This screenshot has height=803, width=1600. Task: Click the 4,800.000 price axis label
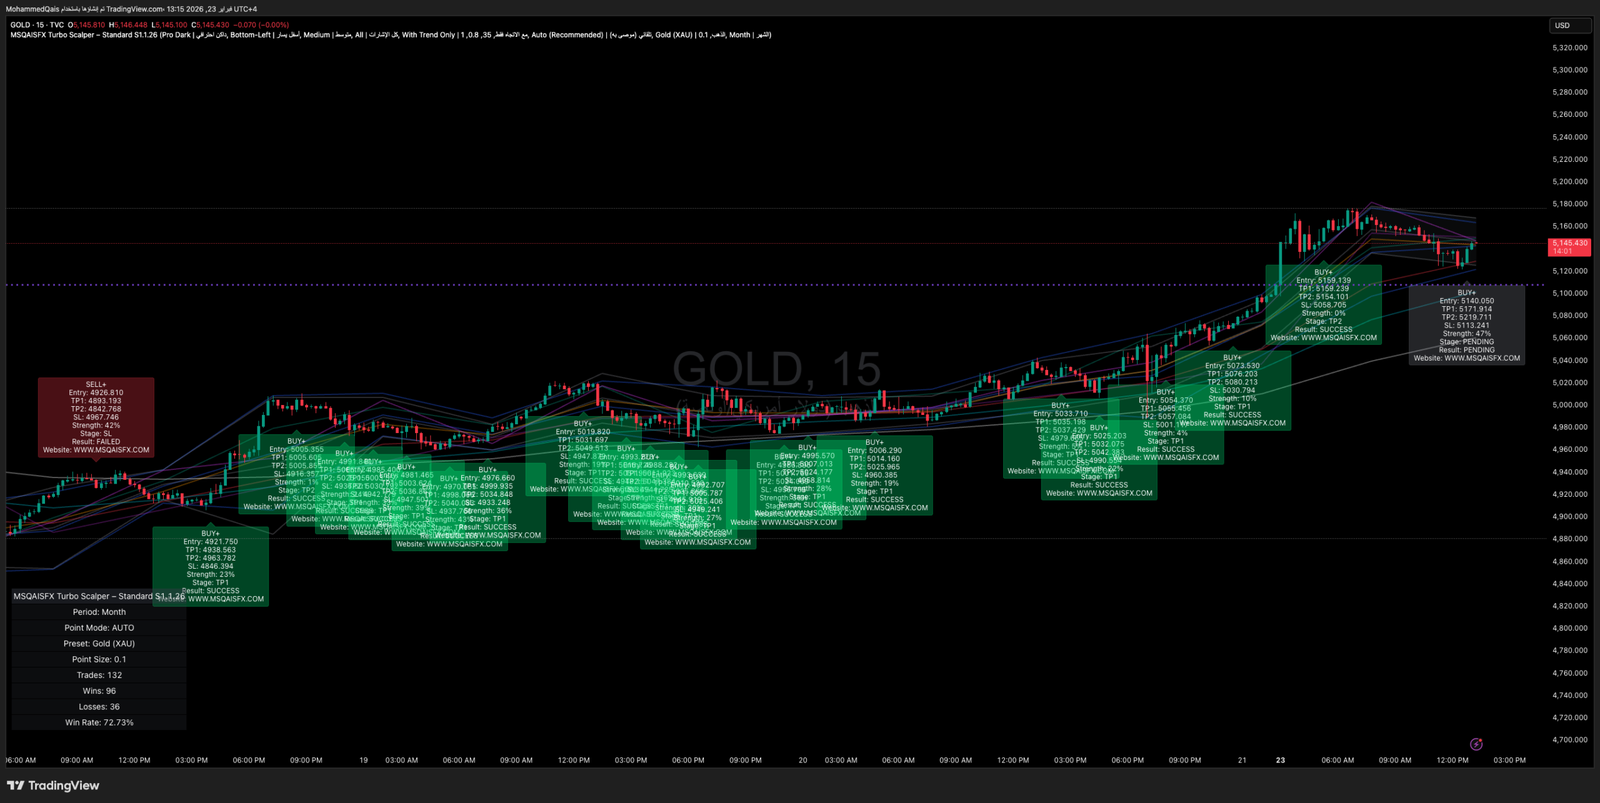point(1570,628)
